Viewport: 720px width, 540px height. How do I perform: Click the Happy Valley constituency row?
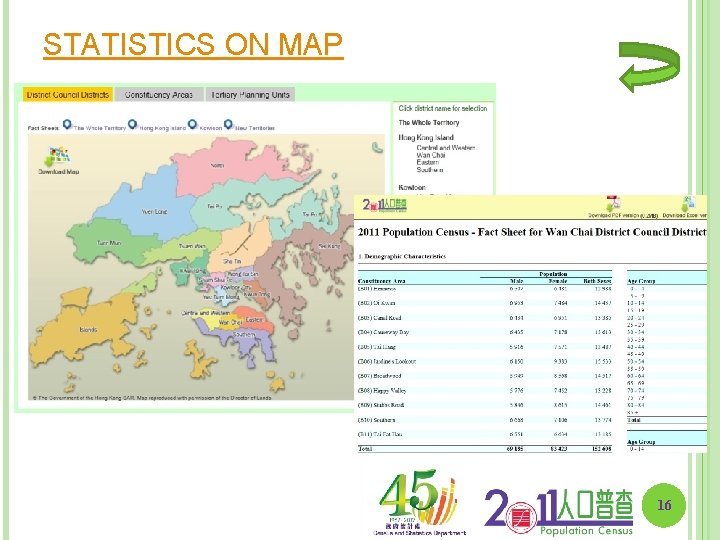click(484, 391)
